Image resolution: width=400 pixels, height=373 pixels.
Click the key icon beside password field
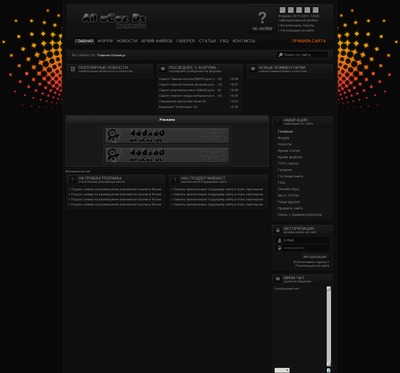(x=279, y=248)
